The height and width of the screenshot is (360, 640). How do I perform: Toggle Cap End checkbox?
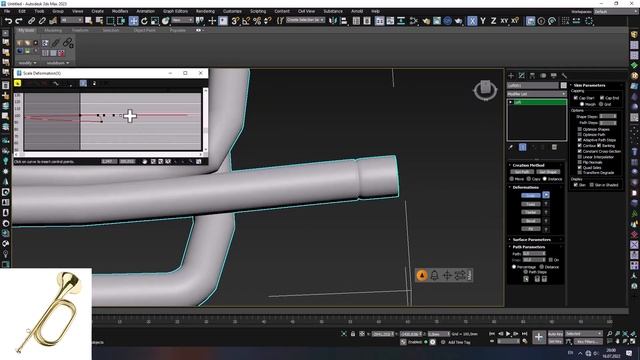(602, 98)
